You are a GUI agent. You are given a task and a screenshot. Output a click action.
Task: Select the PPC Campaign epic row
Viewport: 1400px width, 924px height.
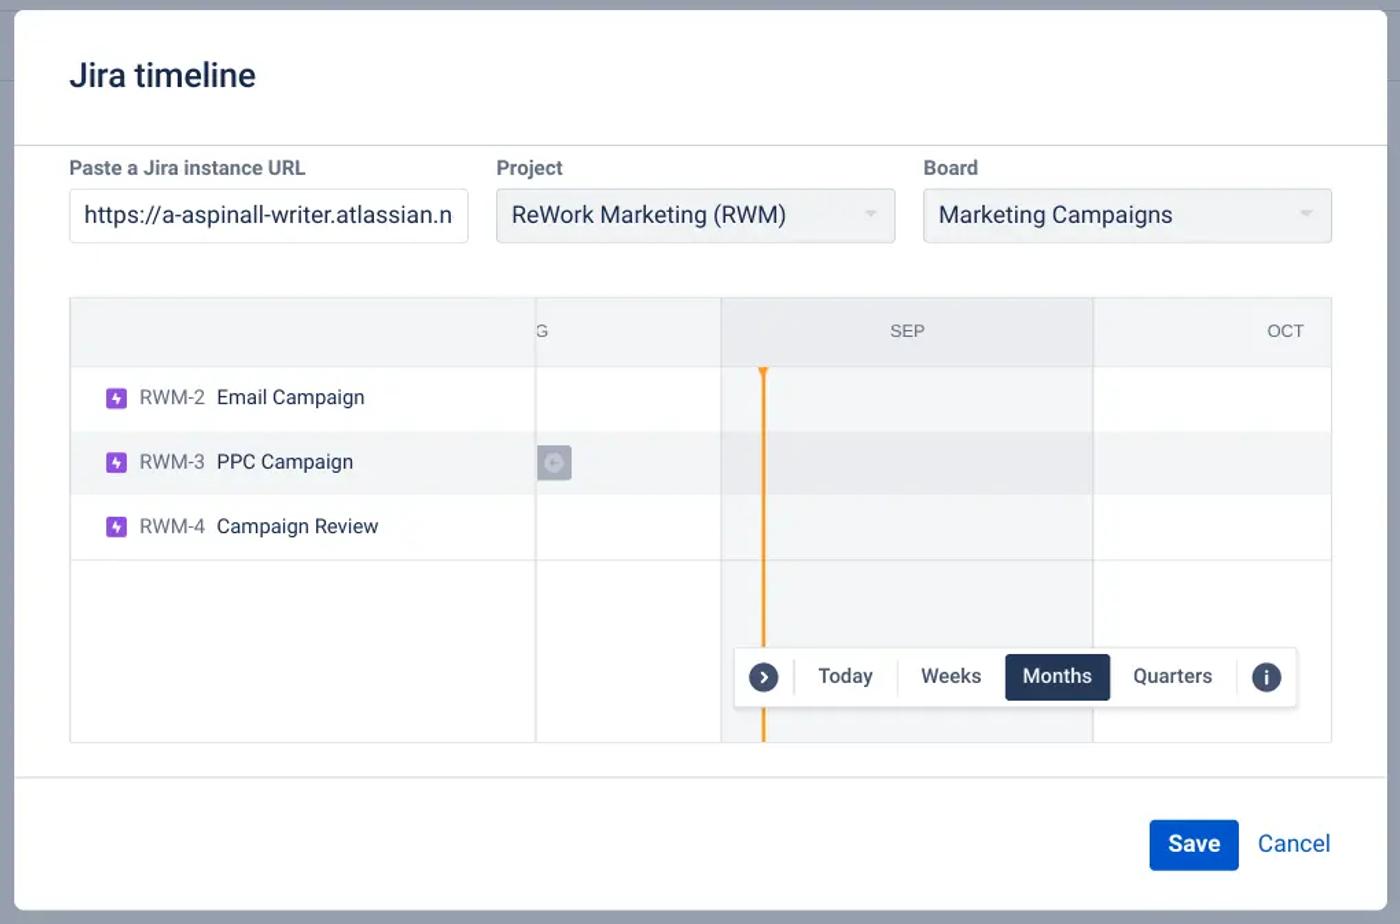[x=284, y=463]
